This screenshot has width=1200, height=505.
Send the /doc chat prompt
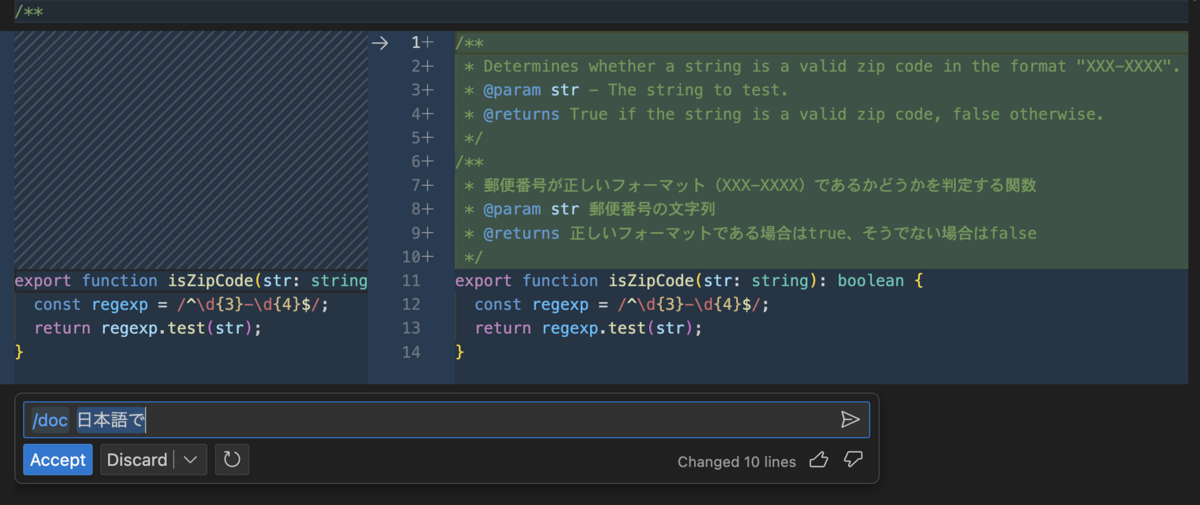click(x=850, y=420)
